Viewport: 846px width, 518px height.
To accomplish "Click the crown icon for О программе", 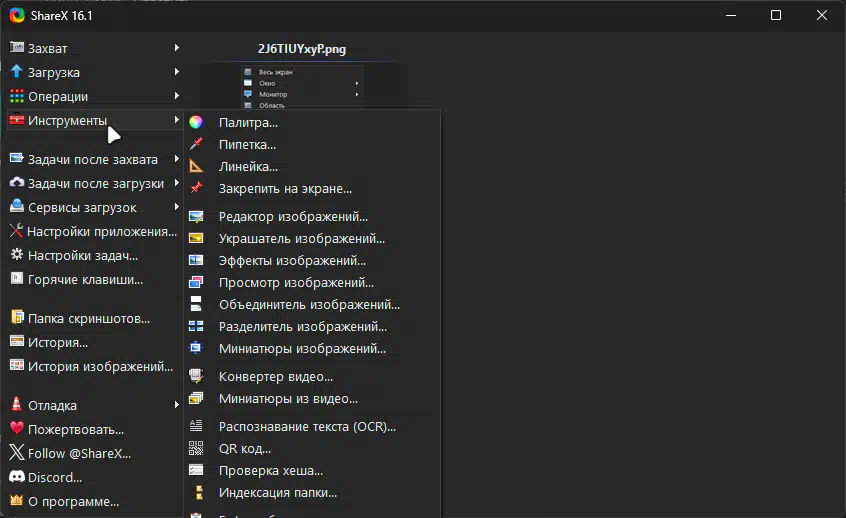I will tap(17, 501).
